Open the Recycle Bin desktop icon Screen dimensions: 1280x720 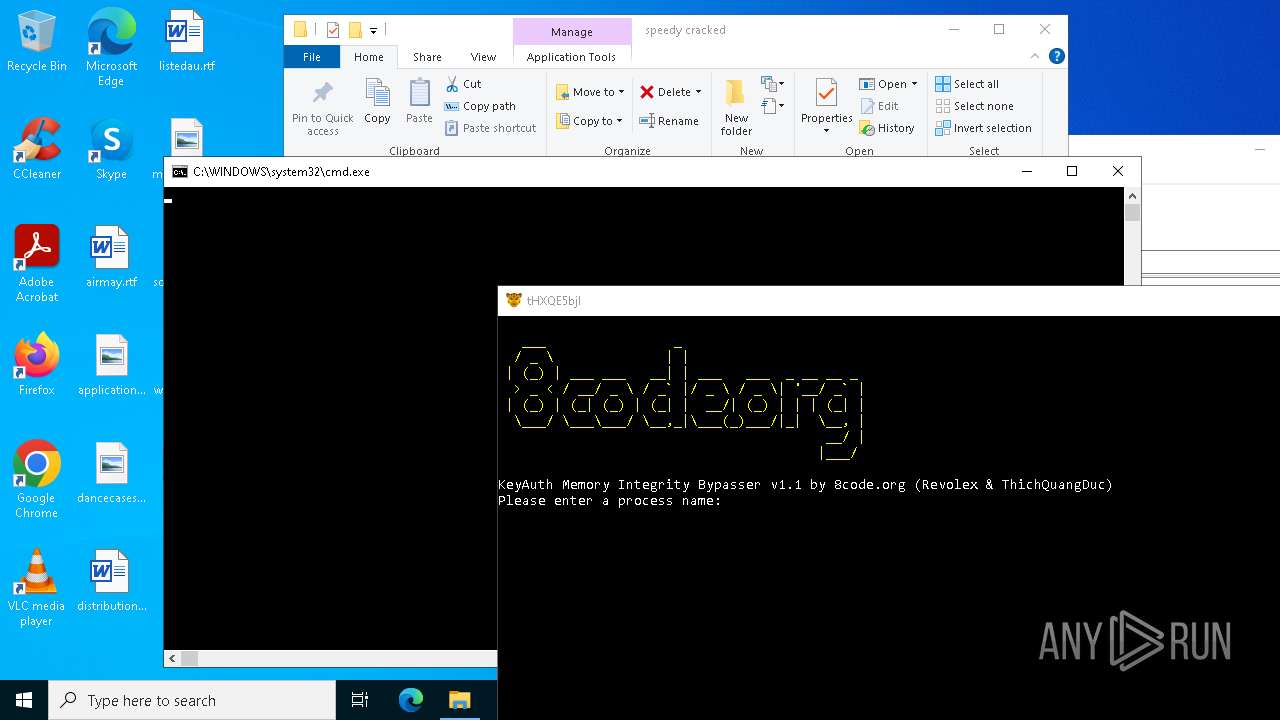click(37, 42)
